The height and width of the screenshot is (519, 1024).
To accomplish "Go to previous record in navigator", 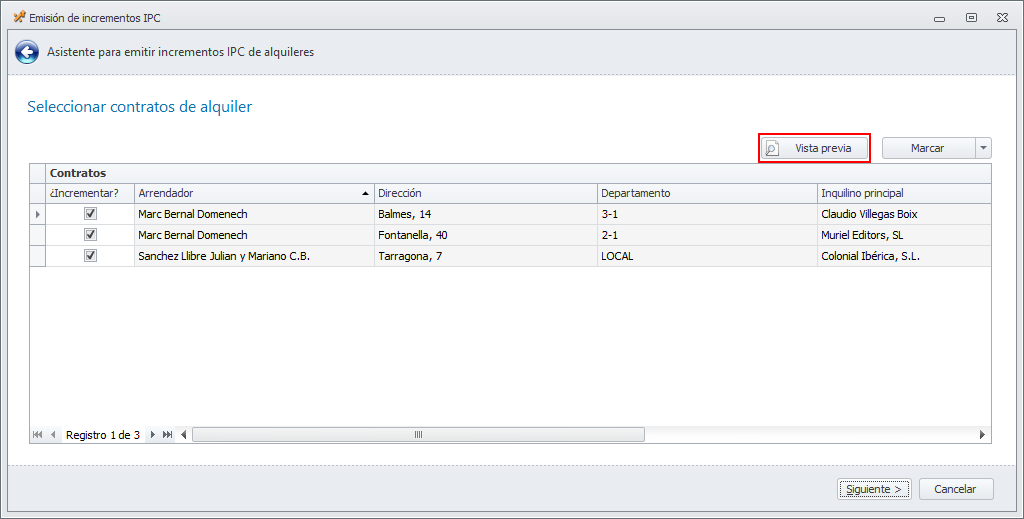I will [53, 435].
